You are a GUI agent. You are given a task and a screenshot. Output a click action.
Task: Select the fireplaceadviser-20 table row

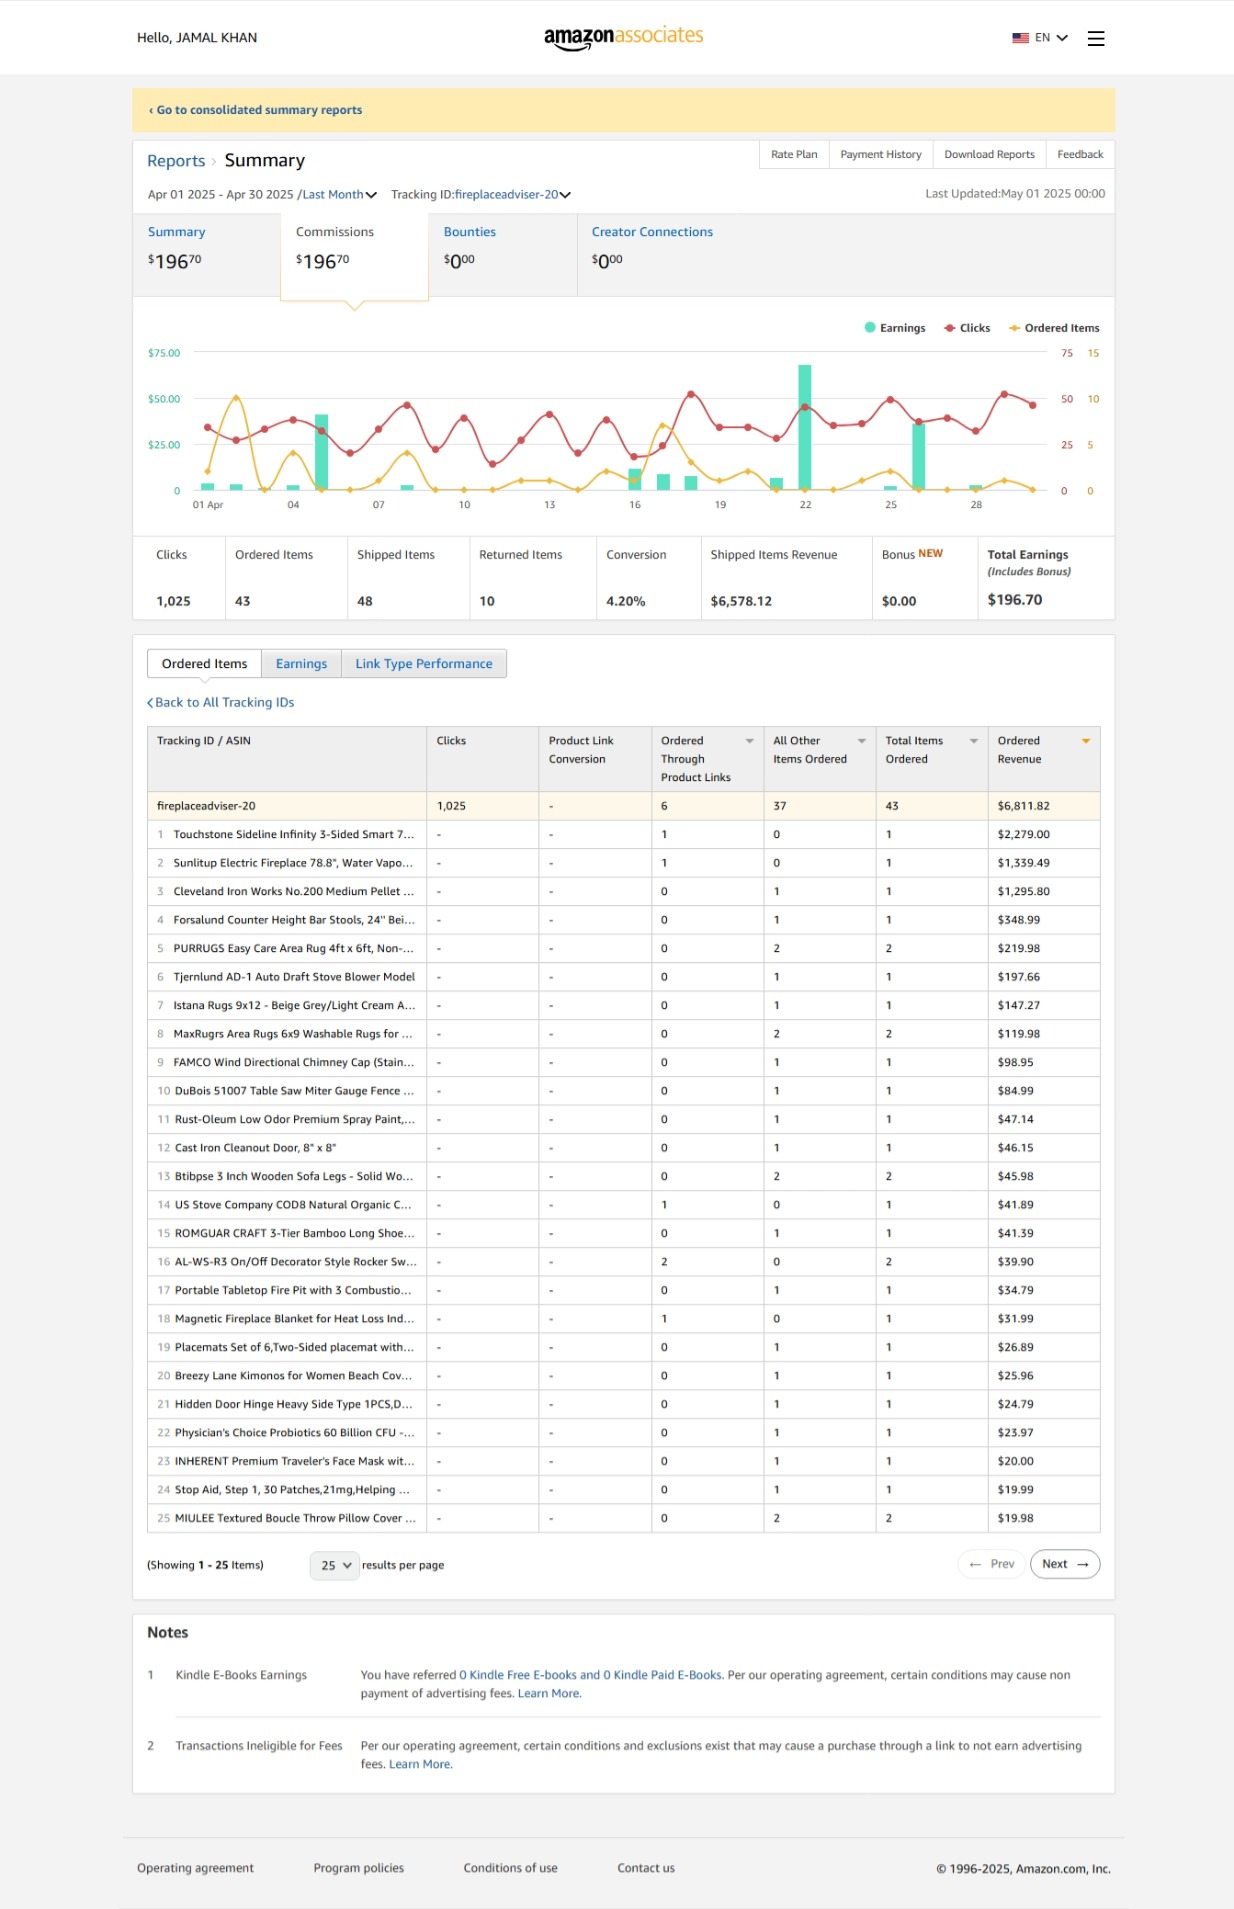point(623,806)
